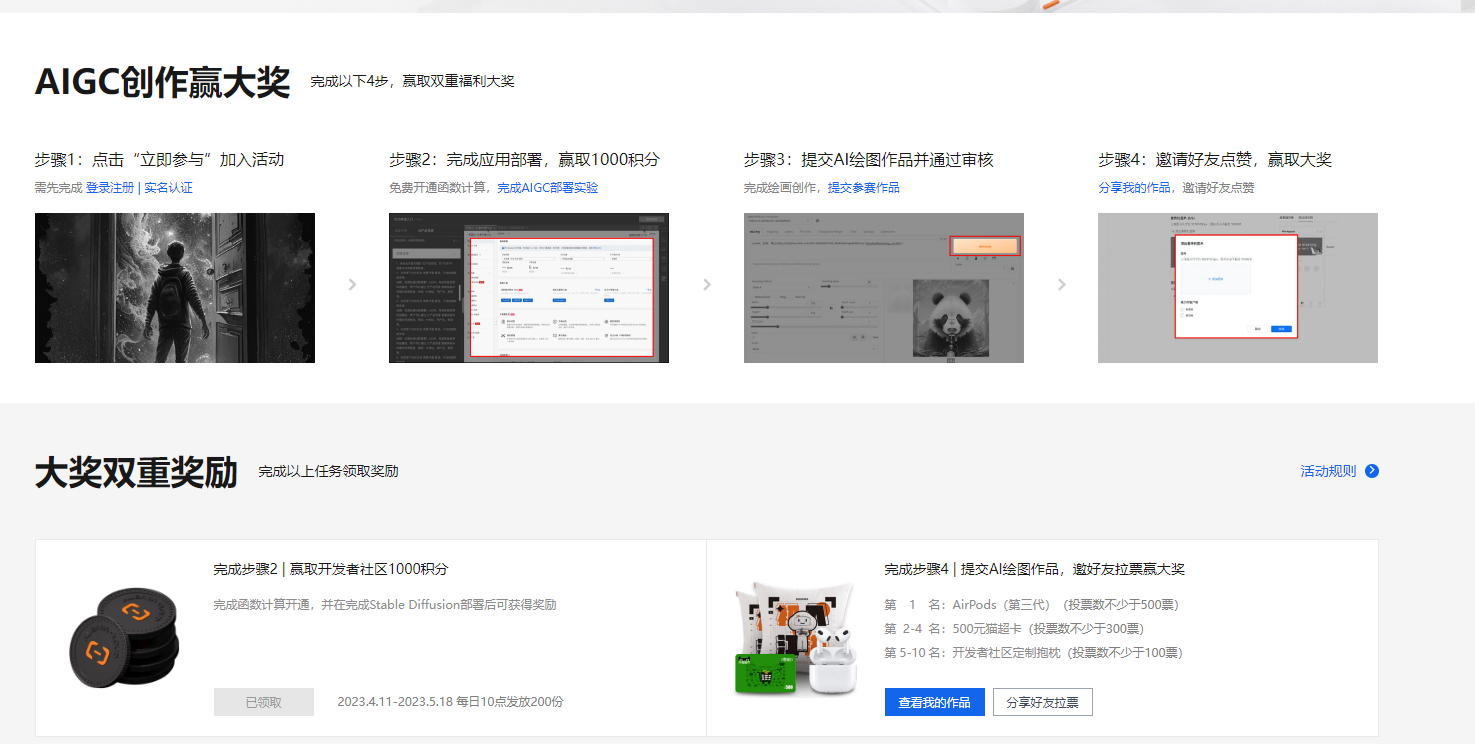Click the grayed 已领取 button
This screenshot has height=744, width=1475.
(x=263, y=702)
